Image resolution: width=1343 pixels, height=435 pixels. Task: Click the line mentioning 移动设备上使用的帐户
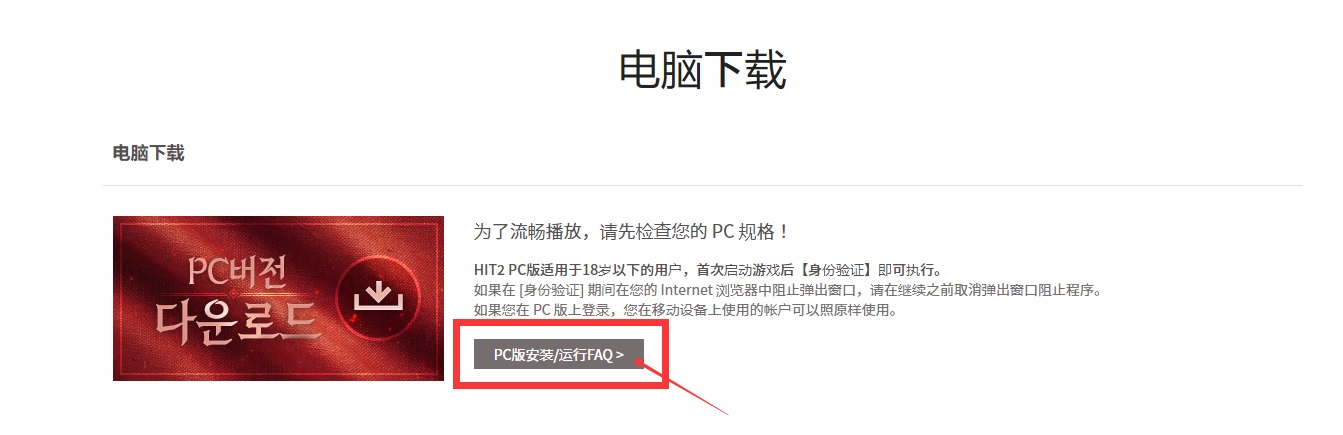[685, 311]
